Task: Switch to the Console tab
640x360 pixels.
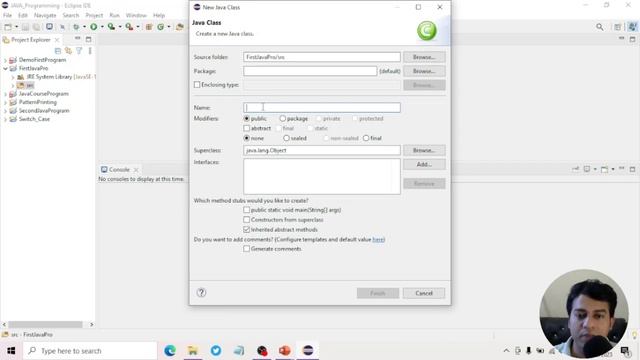Action: click(x=119, y=169)
